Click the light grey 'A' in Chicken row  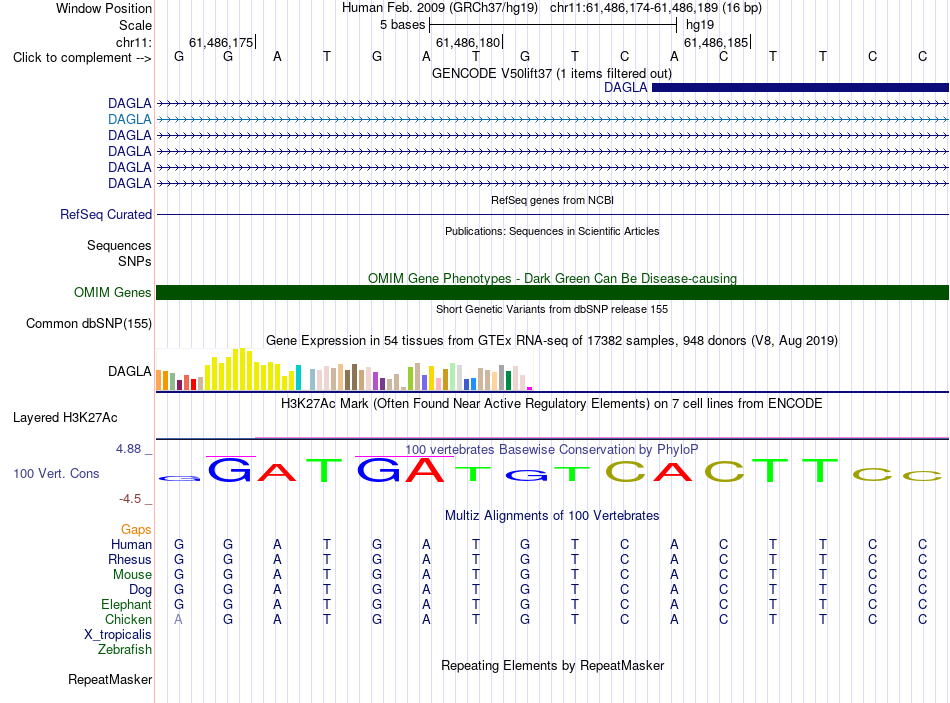(178, 619)
